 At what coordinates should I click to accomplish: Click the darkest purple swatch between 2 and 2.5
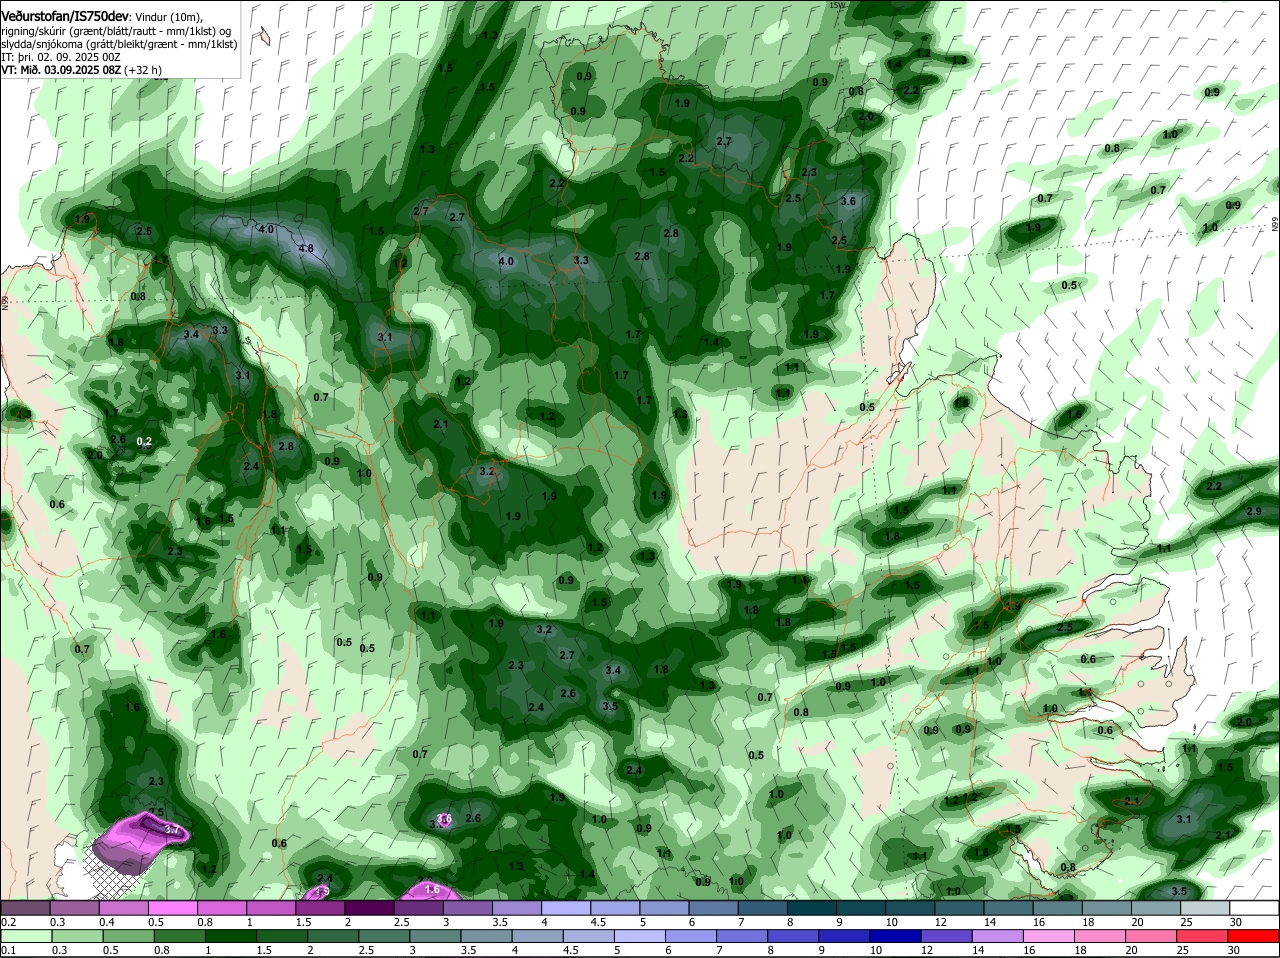click(369, 908)
